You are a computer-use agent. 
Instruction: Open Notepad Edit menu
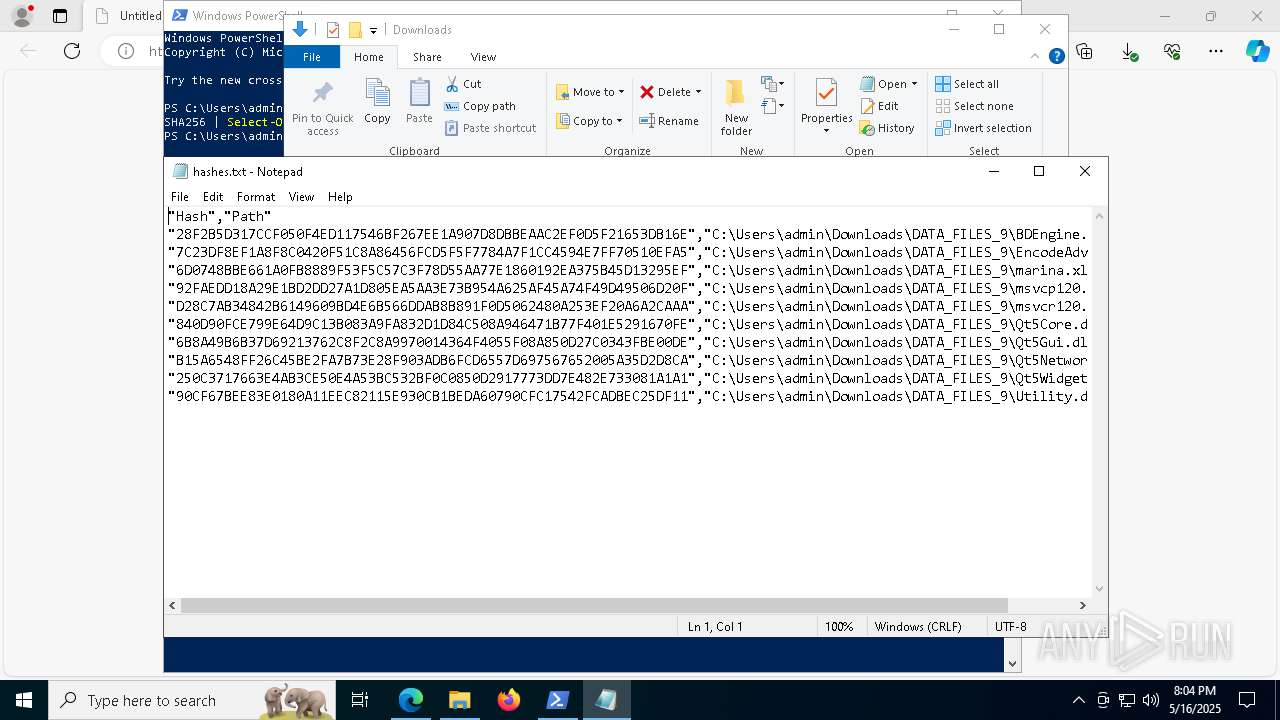[x=213, y=197]
